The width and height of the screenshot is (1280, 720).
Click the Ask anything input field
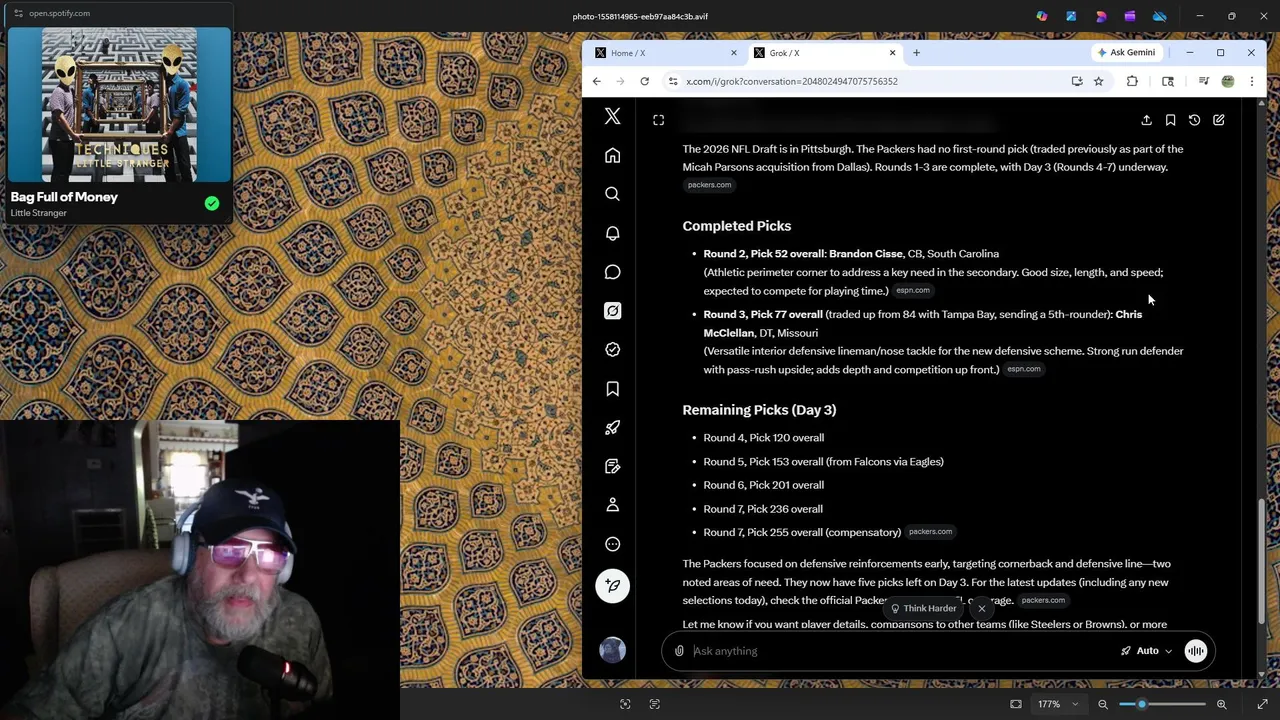(900, 651)
